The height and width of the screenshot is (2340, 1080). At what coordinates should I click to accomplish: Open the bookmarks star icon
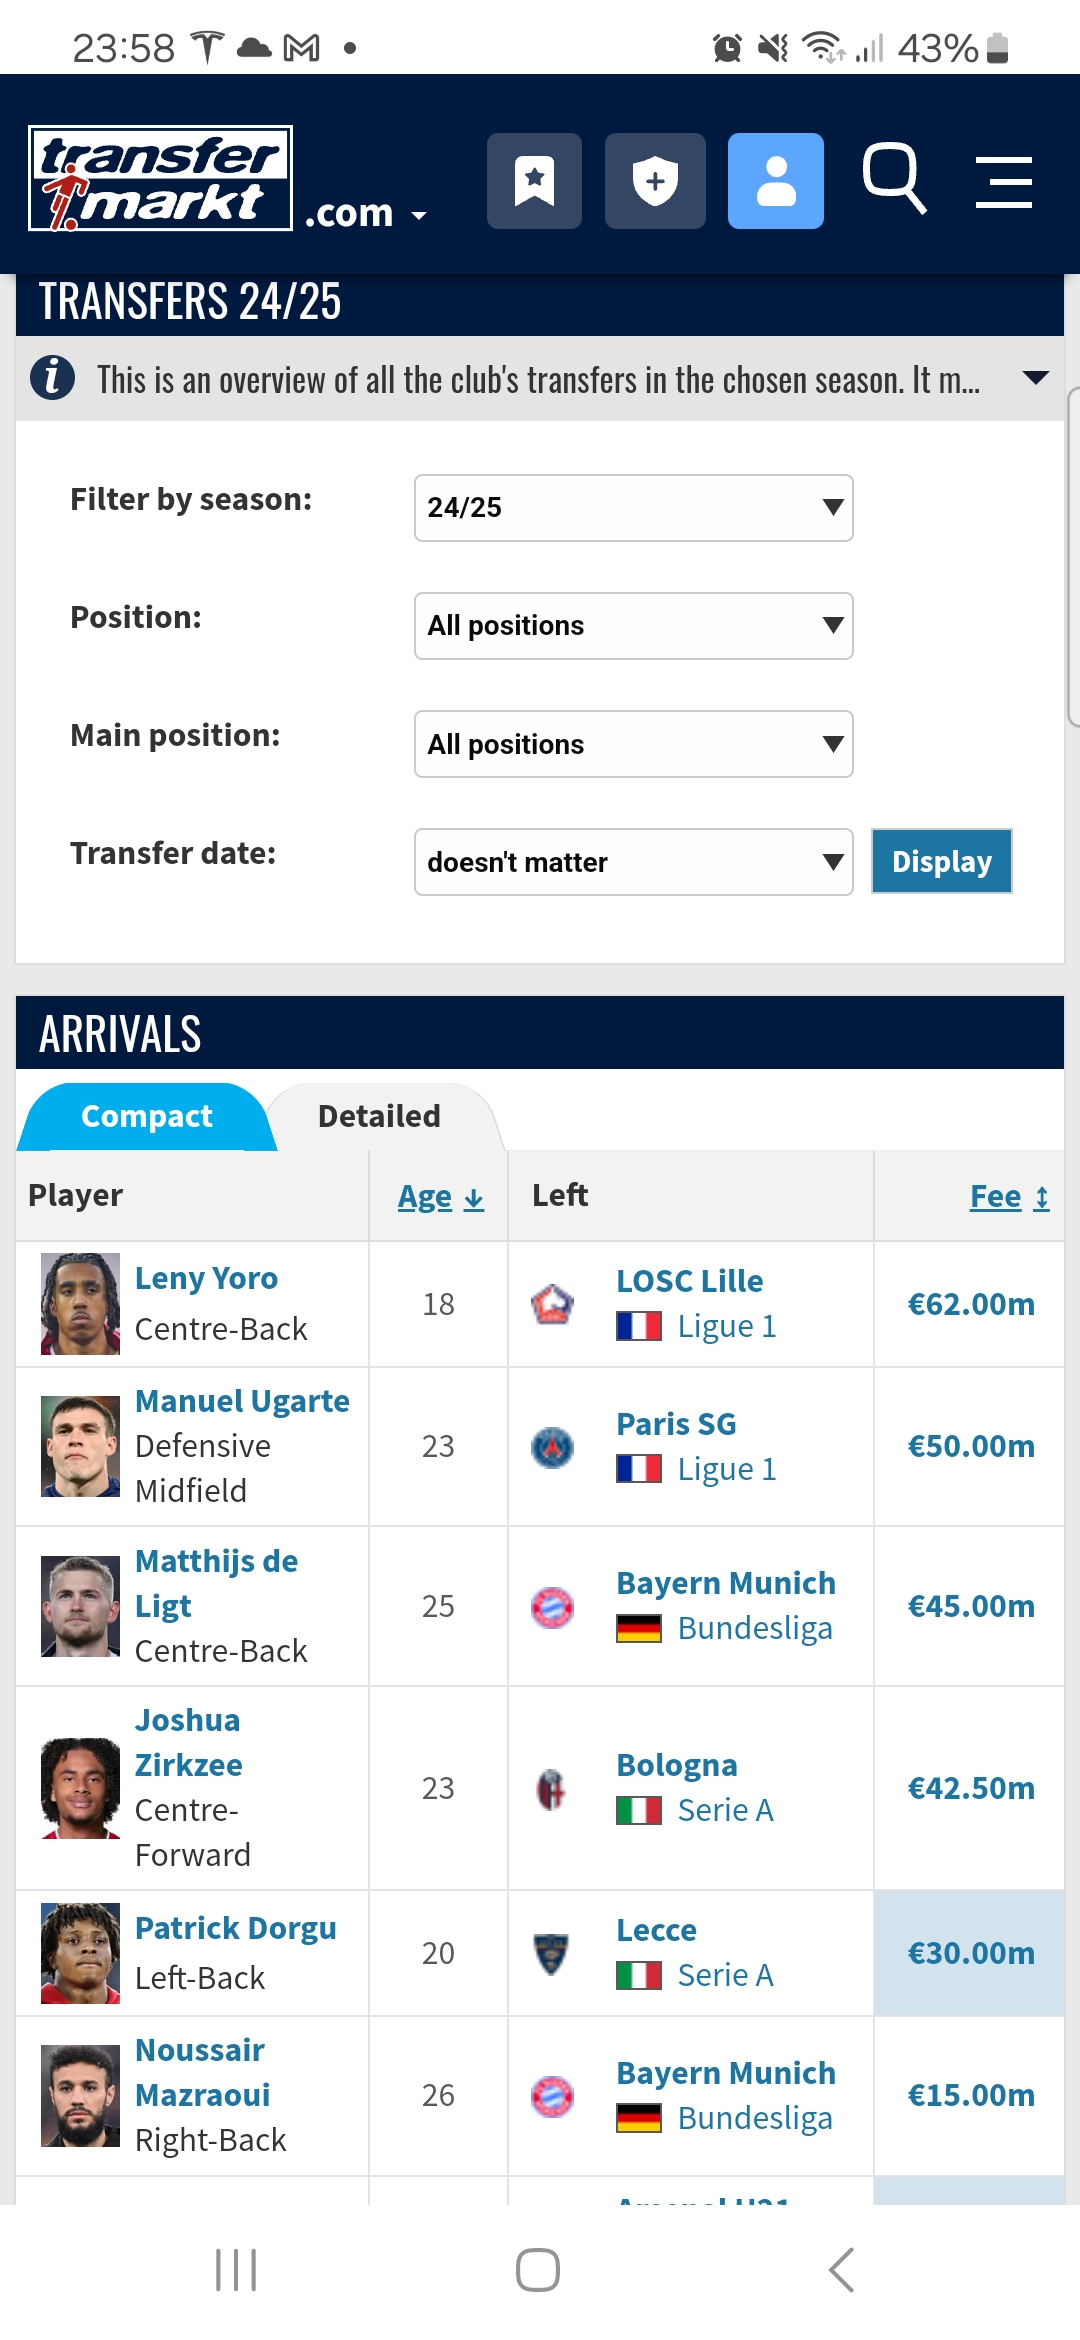(534, 181)
